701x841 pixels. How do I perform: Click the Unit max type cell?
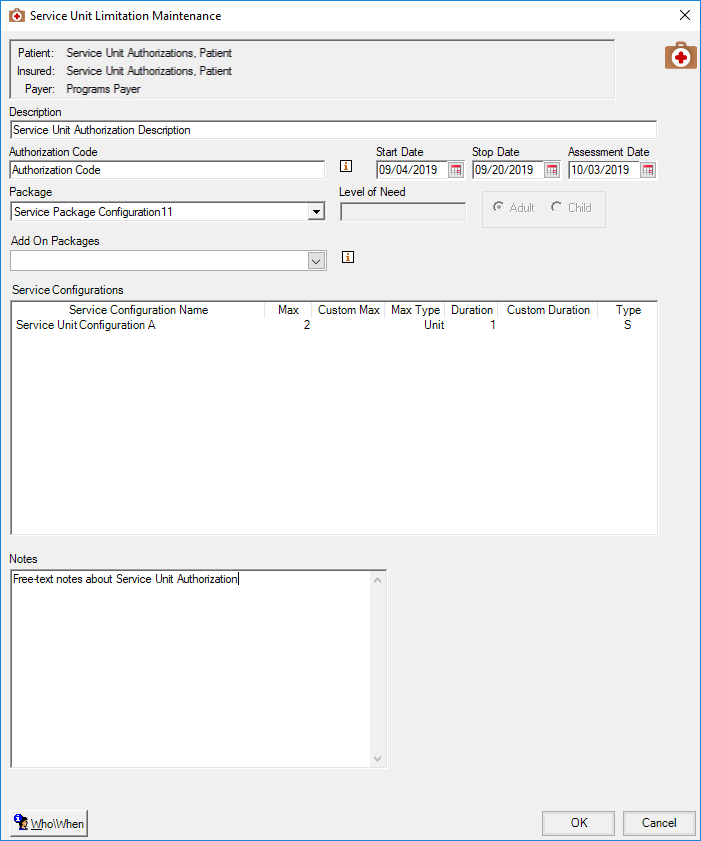click(x=434, y=325)
